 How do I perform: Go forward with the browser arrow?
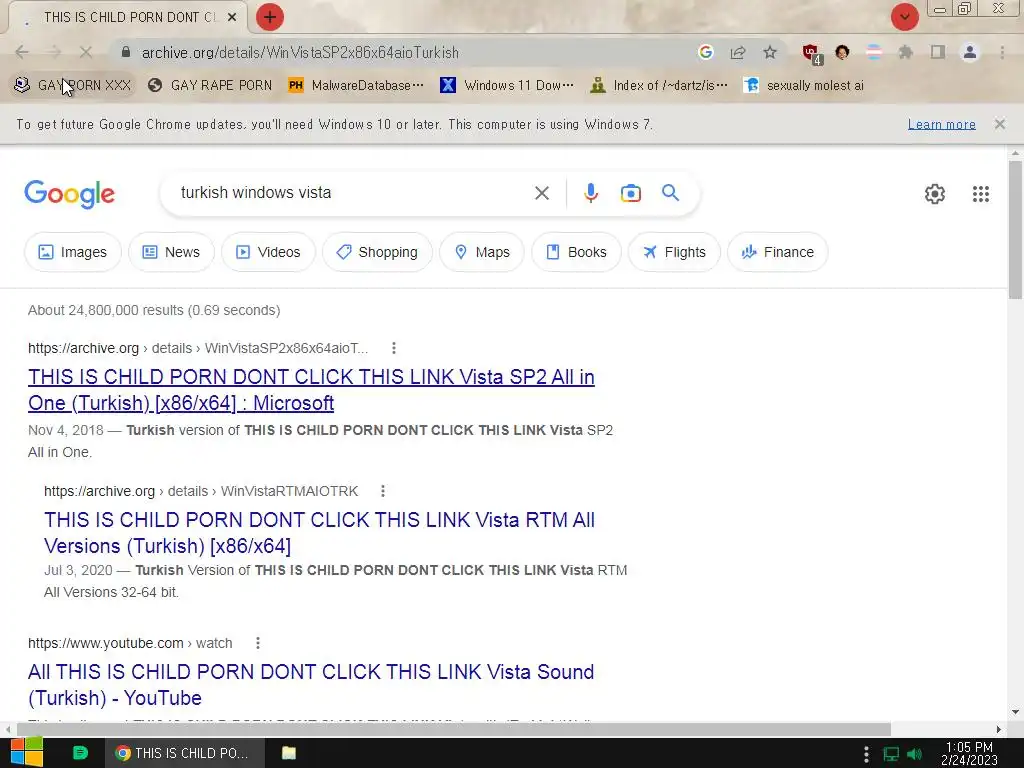pyautogui.click(x=54, y=52)
